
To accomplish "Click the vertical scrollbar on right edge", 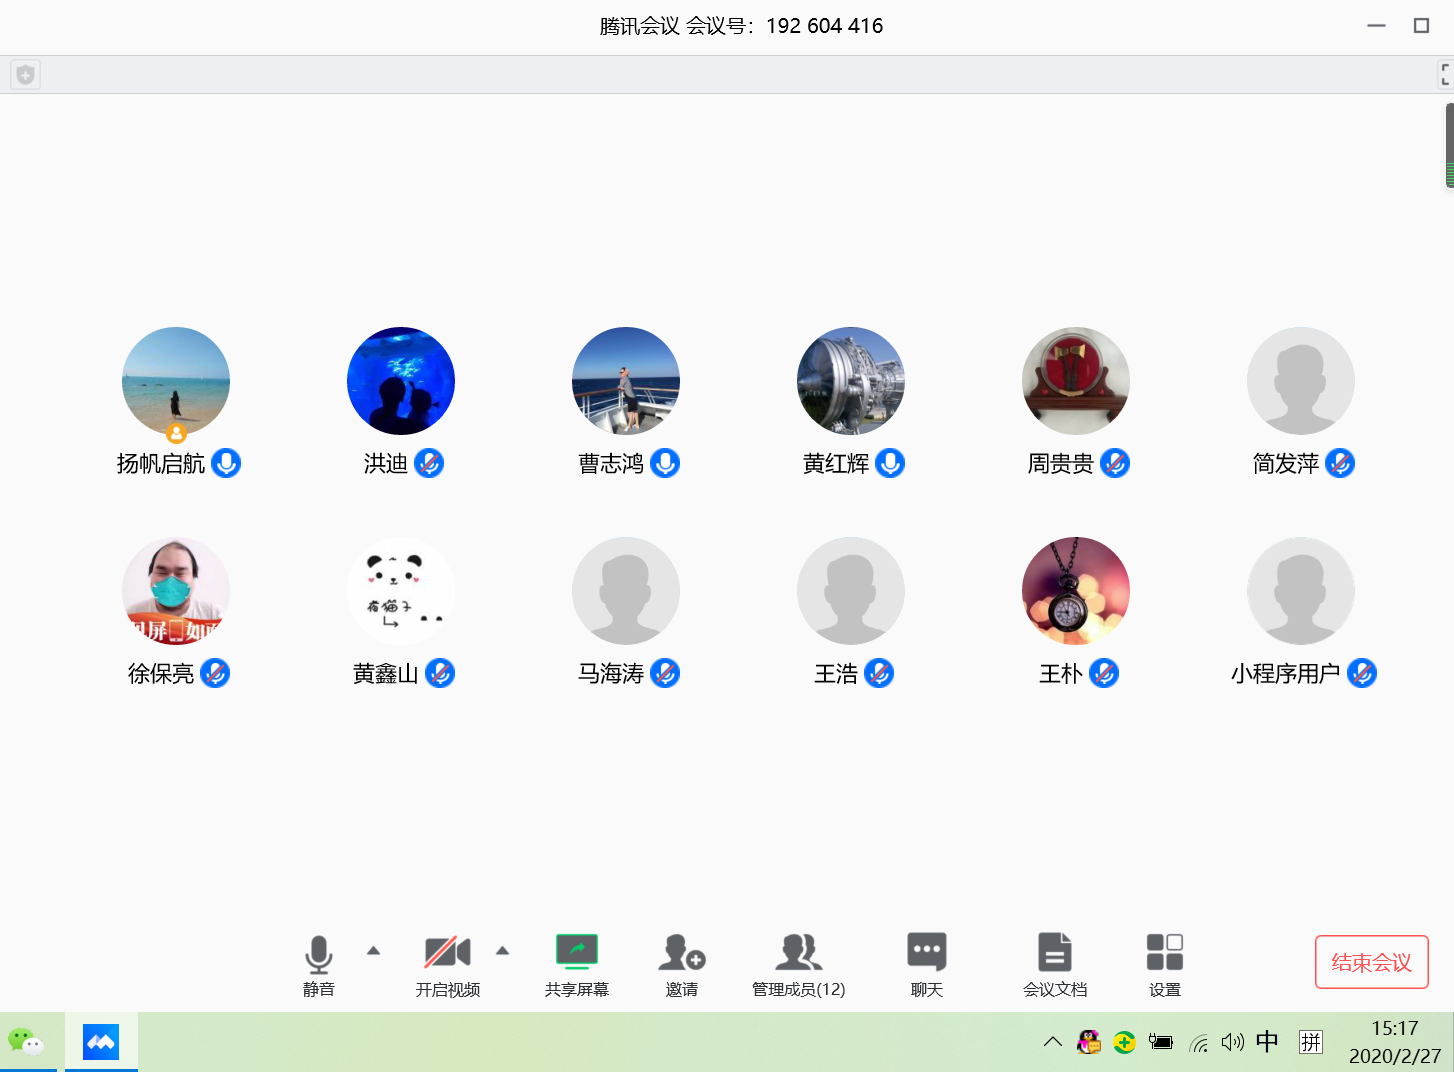I will pyautogui.click(x=1449, y=145).
